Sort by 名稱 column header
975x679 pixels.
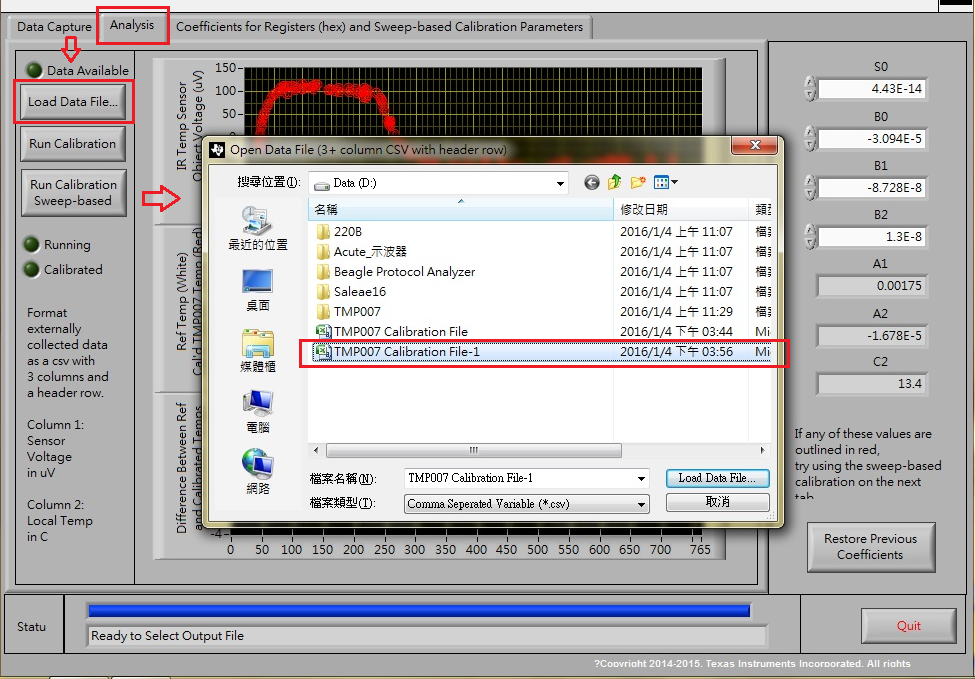tap(461, 210)
